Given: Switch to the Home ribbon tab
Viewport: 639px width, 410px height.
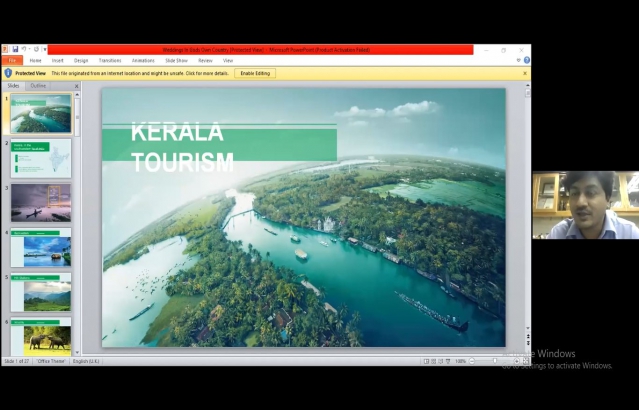Looking at the screenshot, I should coord(35,61).
